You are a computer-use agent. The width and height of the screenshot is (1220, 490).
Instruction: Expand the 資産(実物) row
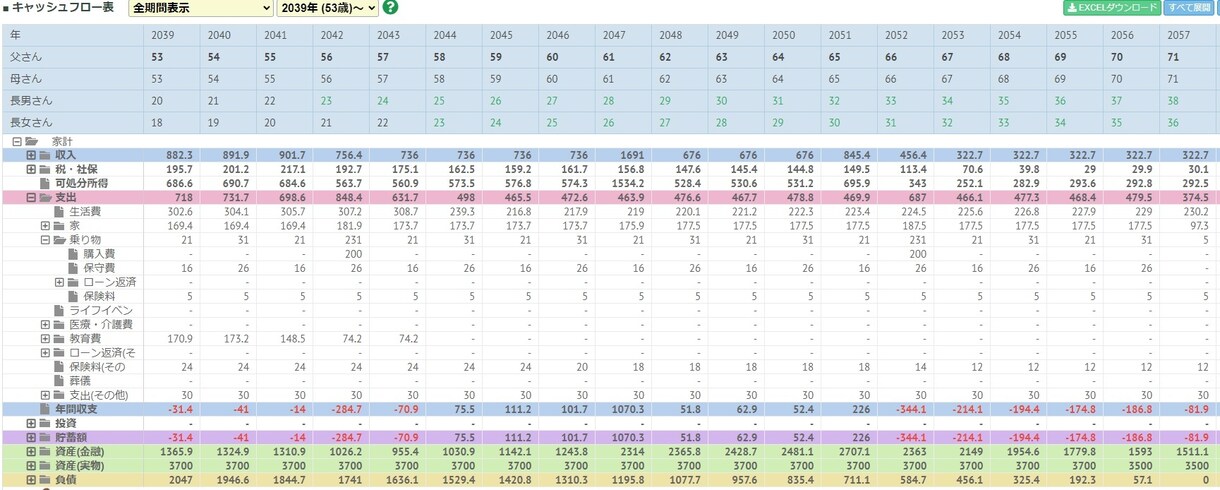tap(31, 465)
